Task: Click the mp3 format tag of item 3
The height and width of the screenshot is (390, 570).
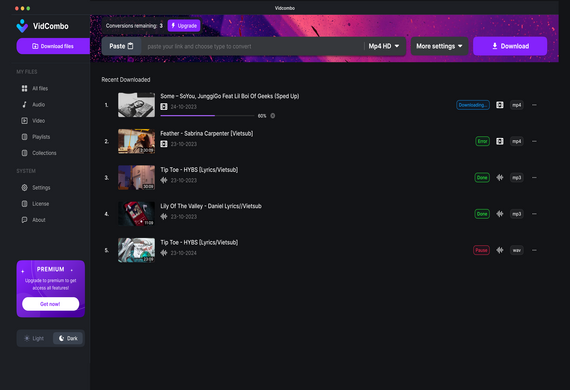Action: (x=517, y=177)
